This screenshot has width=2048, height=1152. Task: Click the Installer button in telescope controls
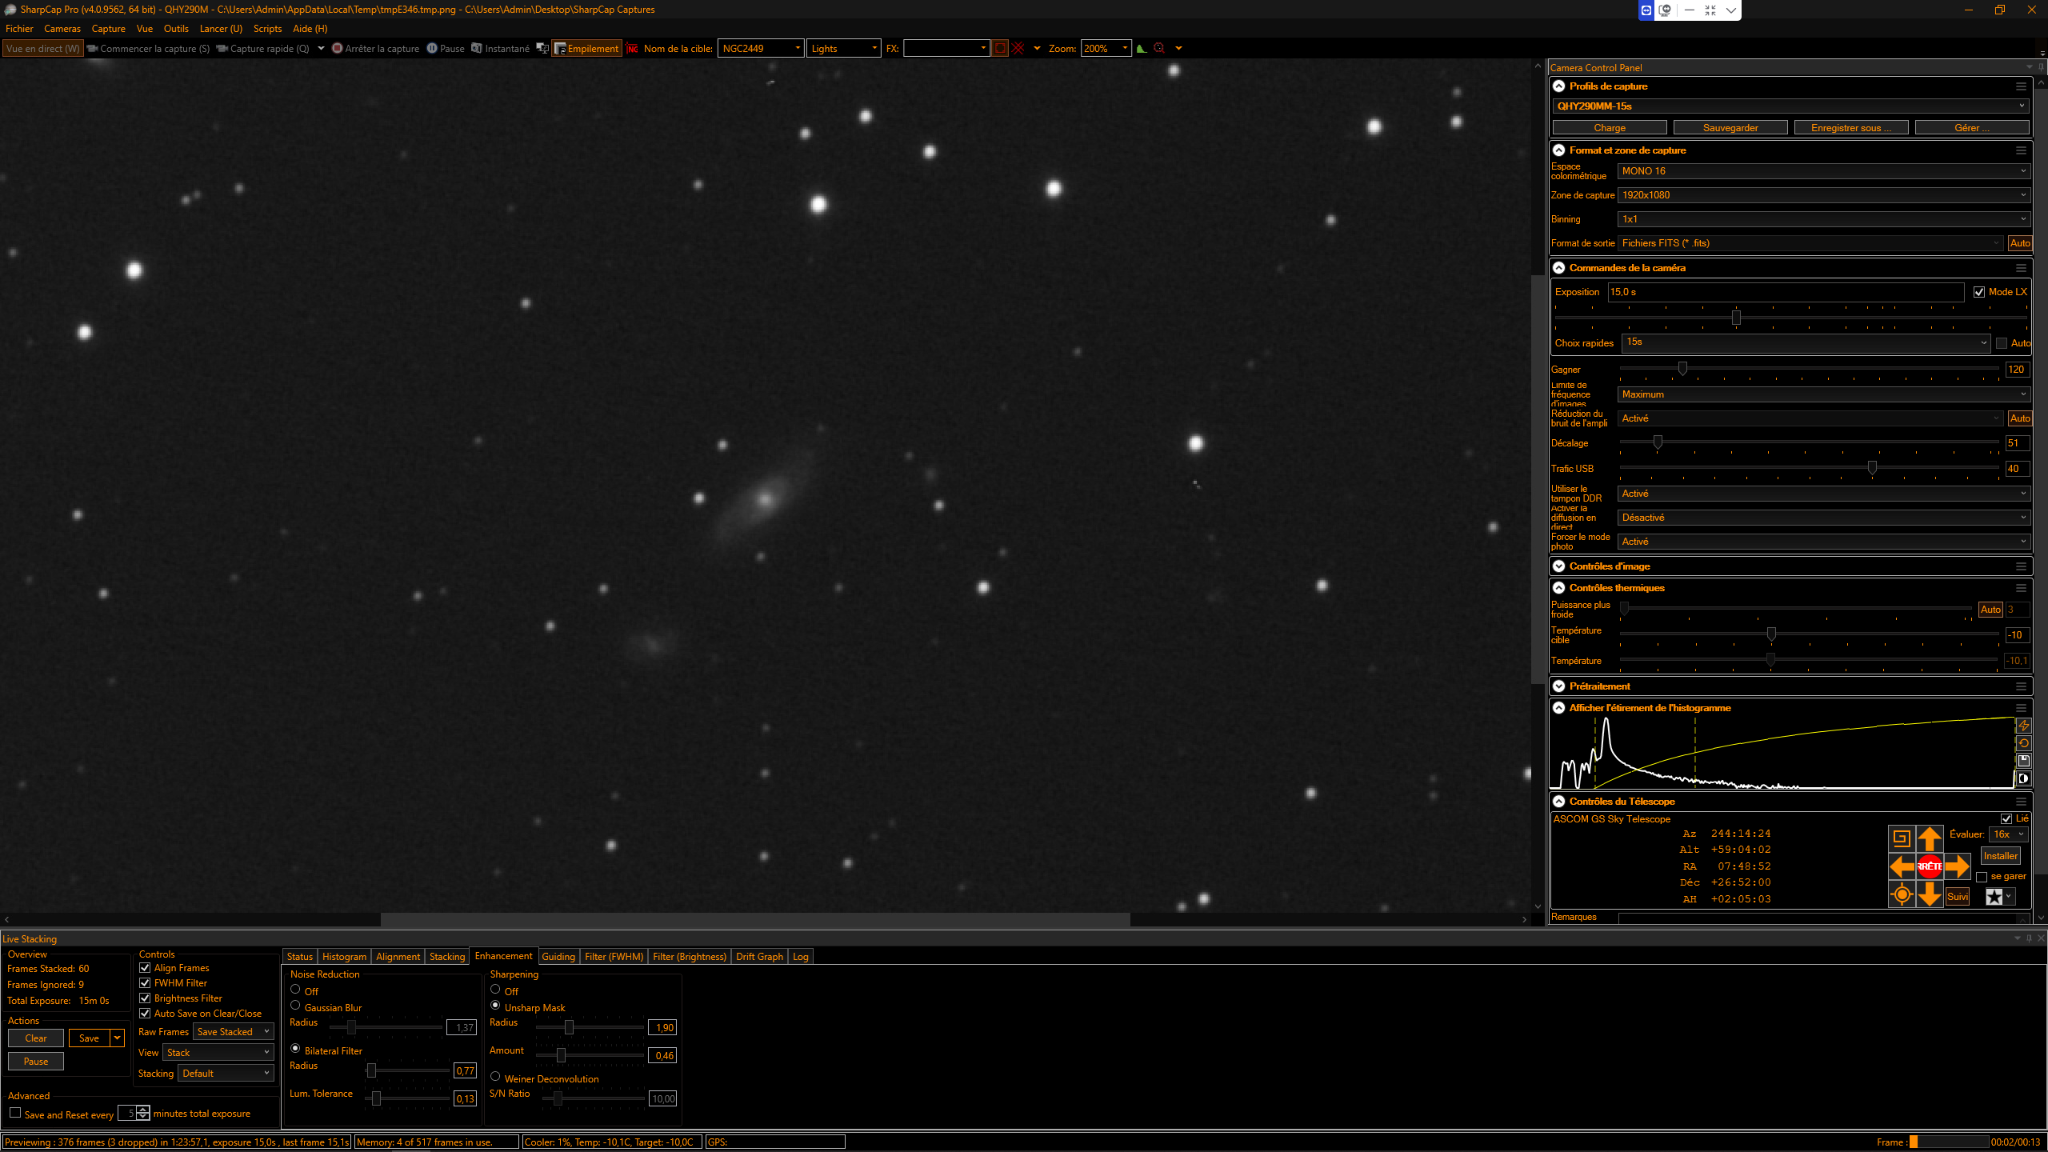pos(2000,856)
